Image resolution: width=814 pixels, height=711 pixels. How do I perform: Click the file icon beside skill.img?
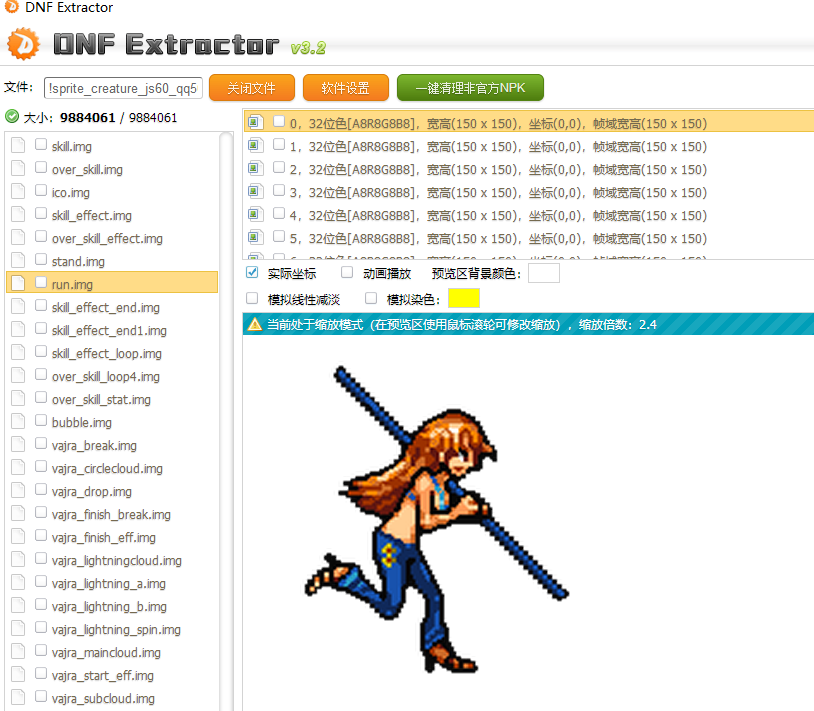click(x=18, y=145)
